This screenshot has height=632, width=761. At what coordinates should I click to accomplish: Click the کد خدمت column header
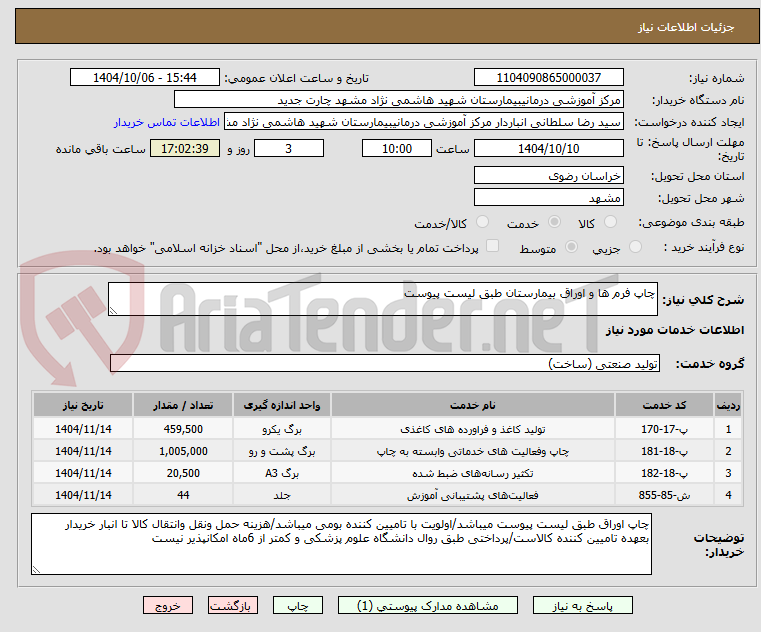pos(664,405)
